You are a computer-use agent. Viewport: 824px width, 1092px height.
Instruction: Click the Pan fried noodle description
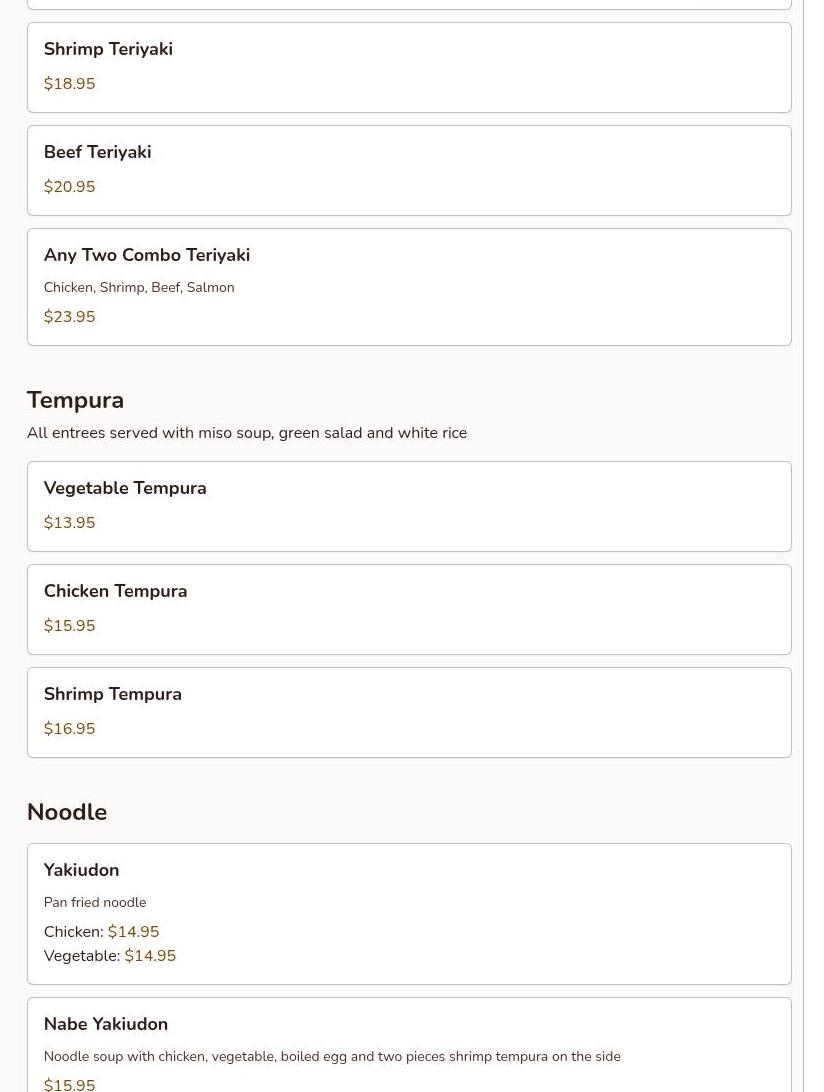click(x=95, y=902)
